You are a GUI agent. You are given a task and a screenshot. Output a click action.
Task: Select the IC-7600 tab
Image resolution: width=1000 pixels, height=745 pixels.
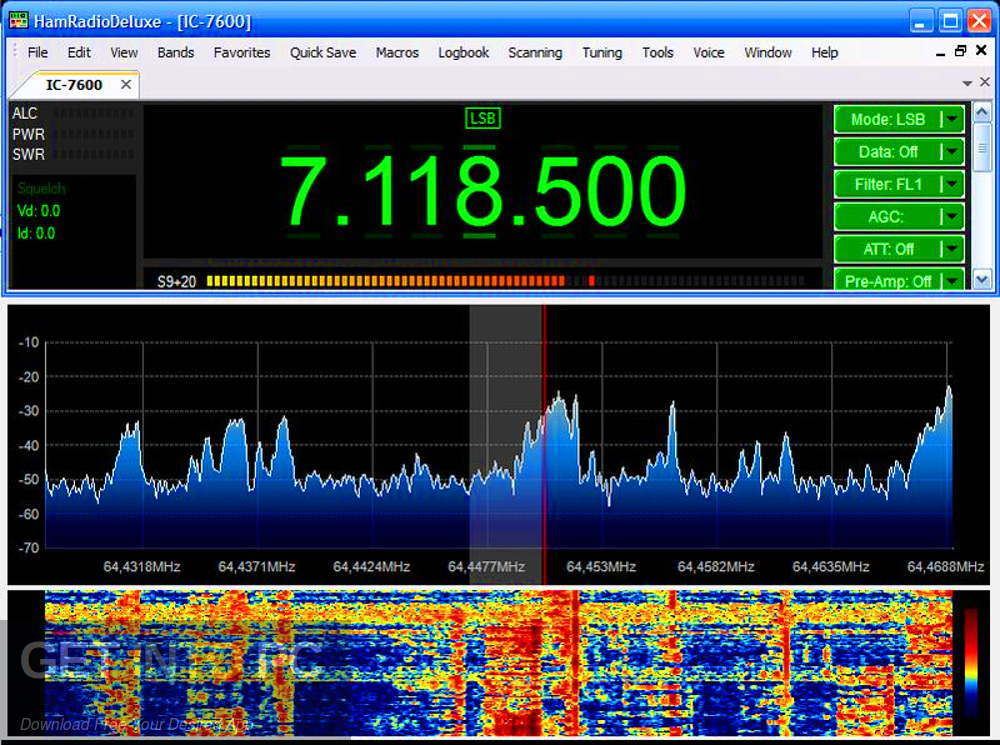[73, 85]
